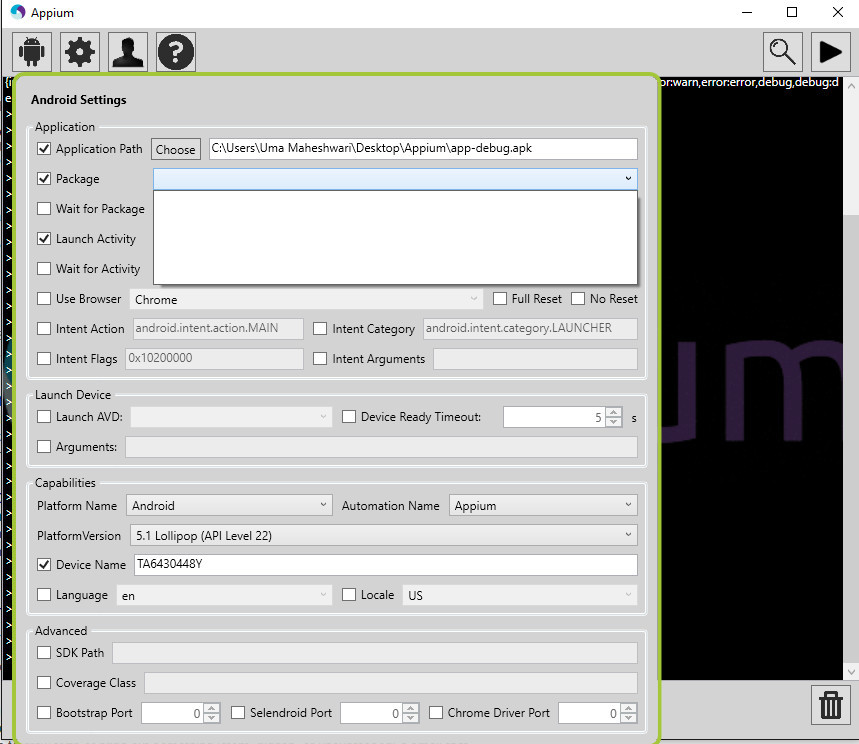
Task: Open the Chrome browser dropdown
Action: coord(306,300)
